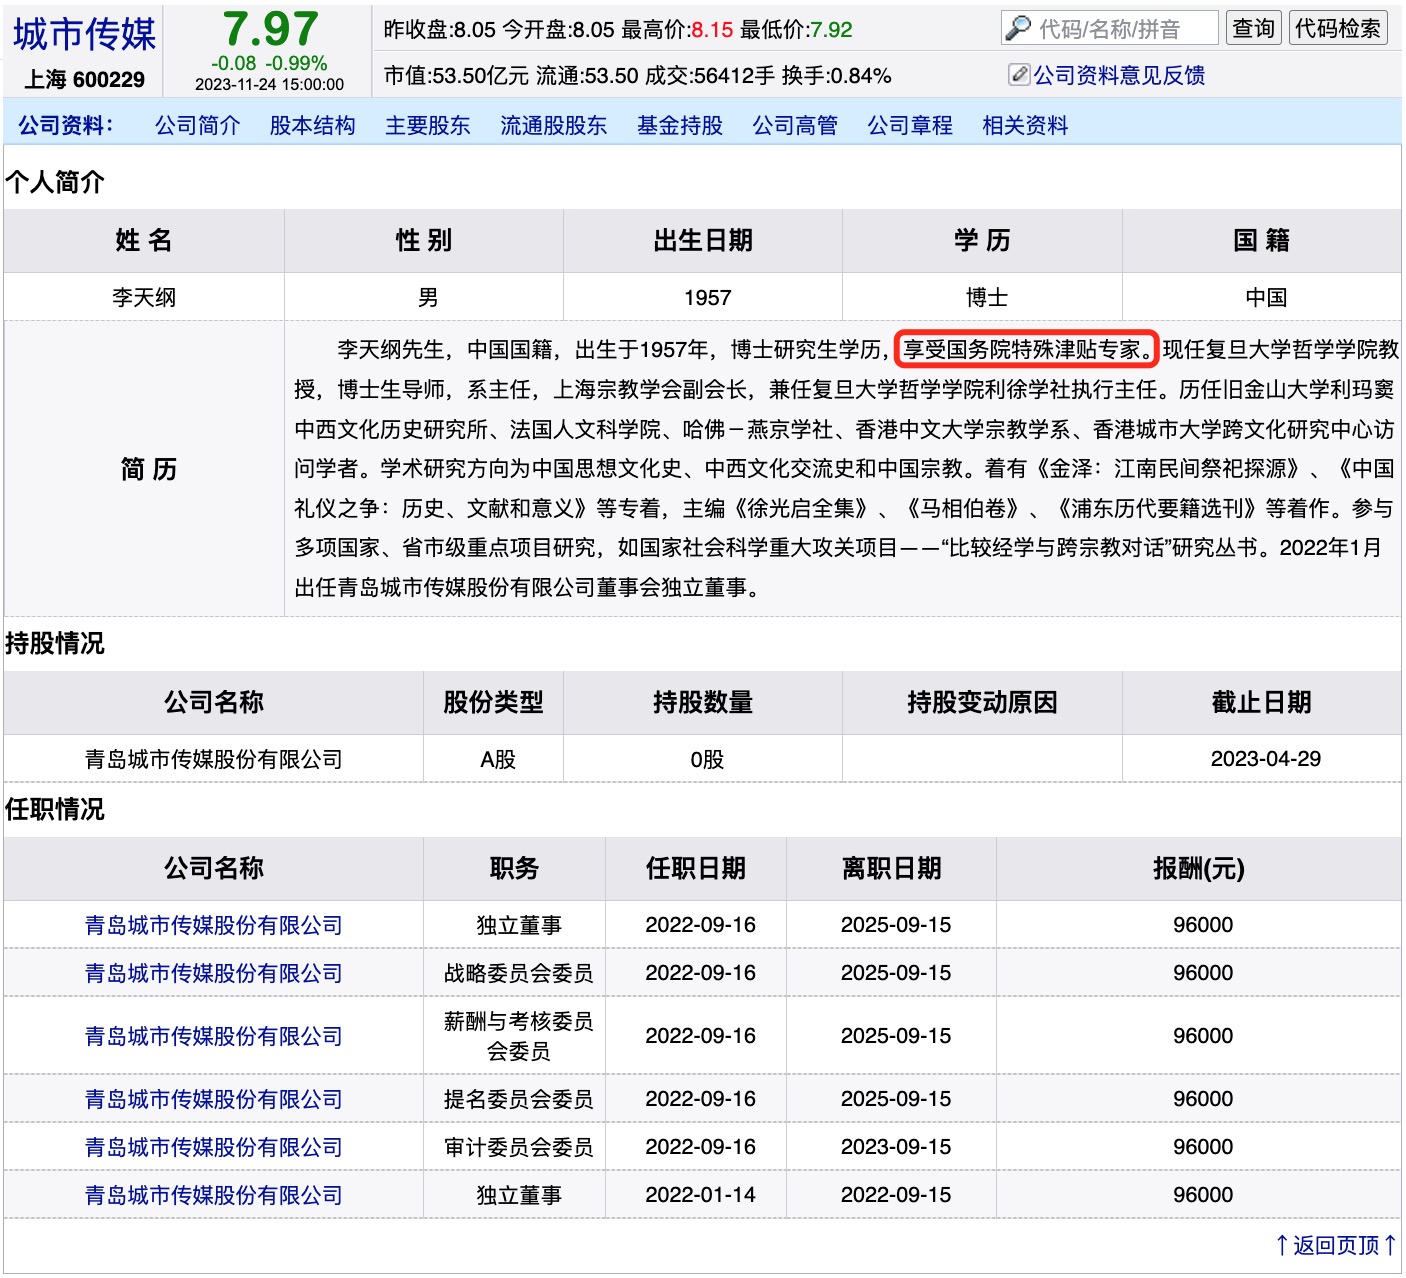The image size is (1406, 1278).
Task: Click the 城市传媒 stock name heading
Action: [84, 34]
